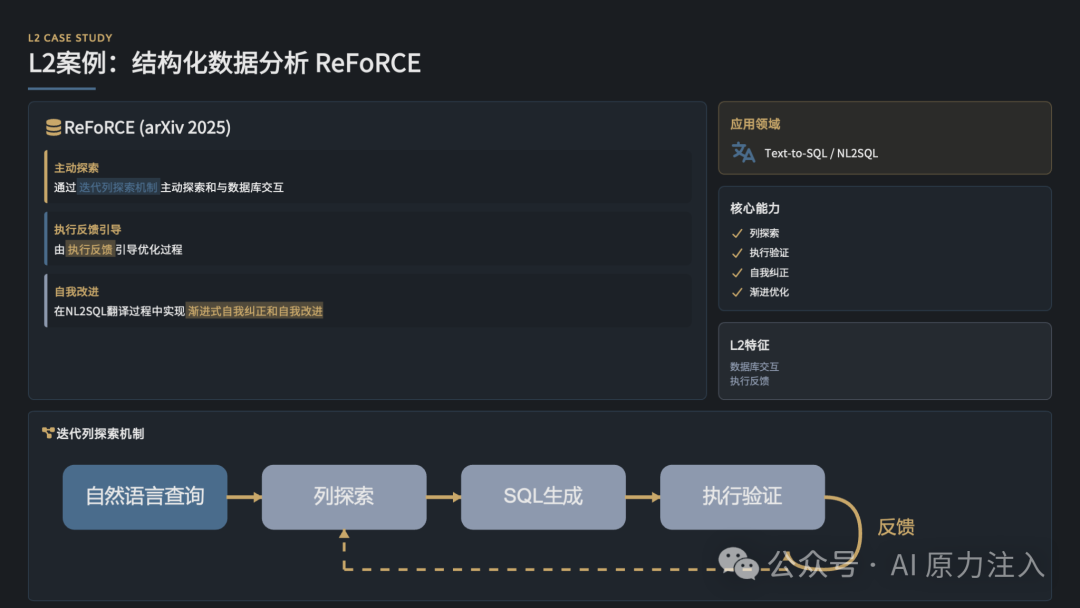The width and height of the screenshot is (1080, 608).
Task: Click the database icon beside ReFoRCE heading
Action: (x=53, y=127)
